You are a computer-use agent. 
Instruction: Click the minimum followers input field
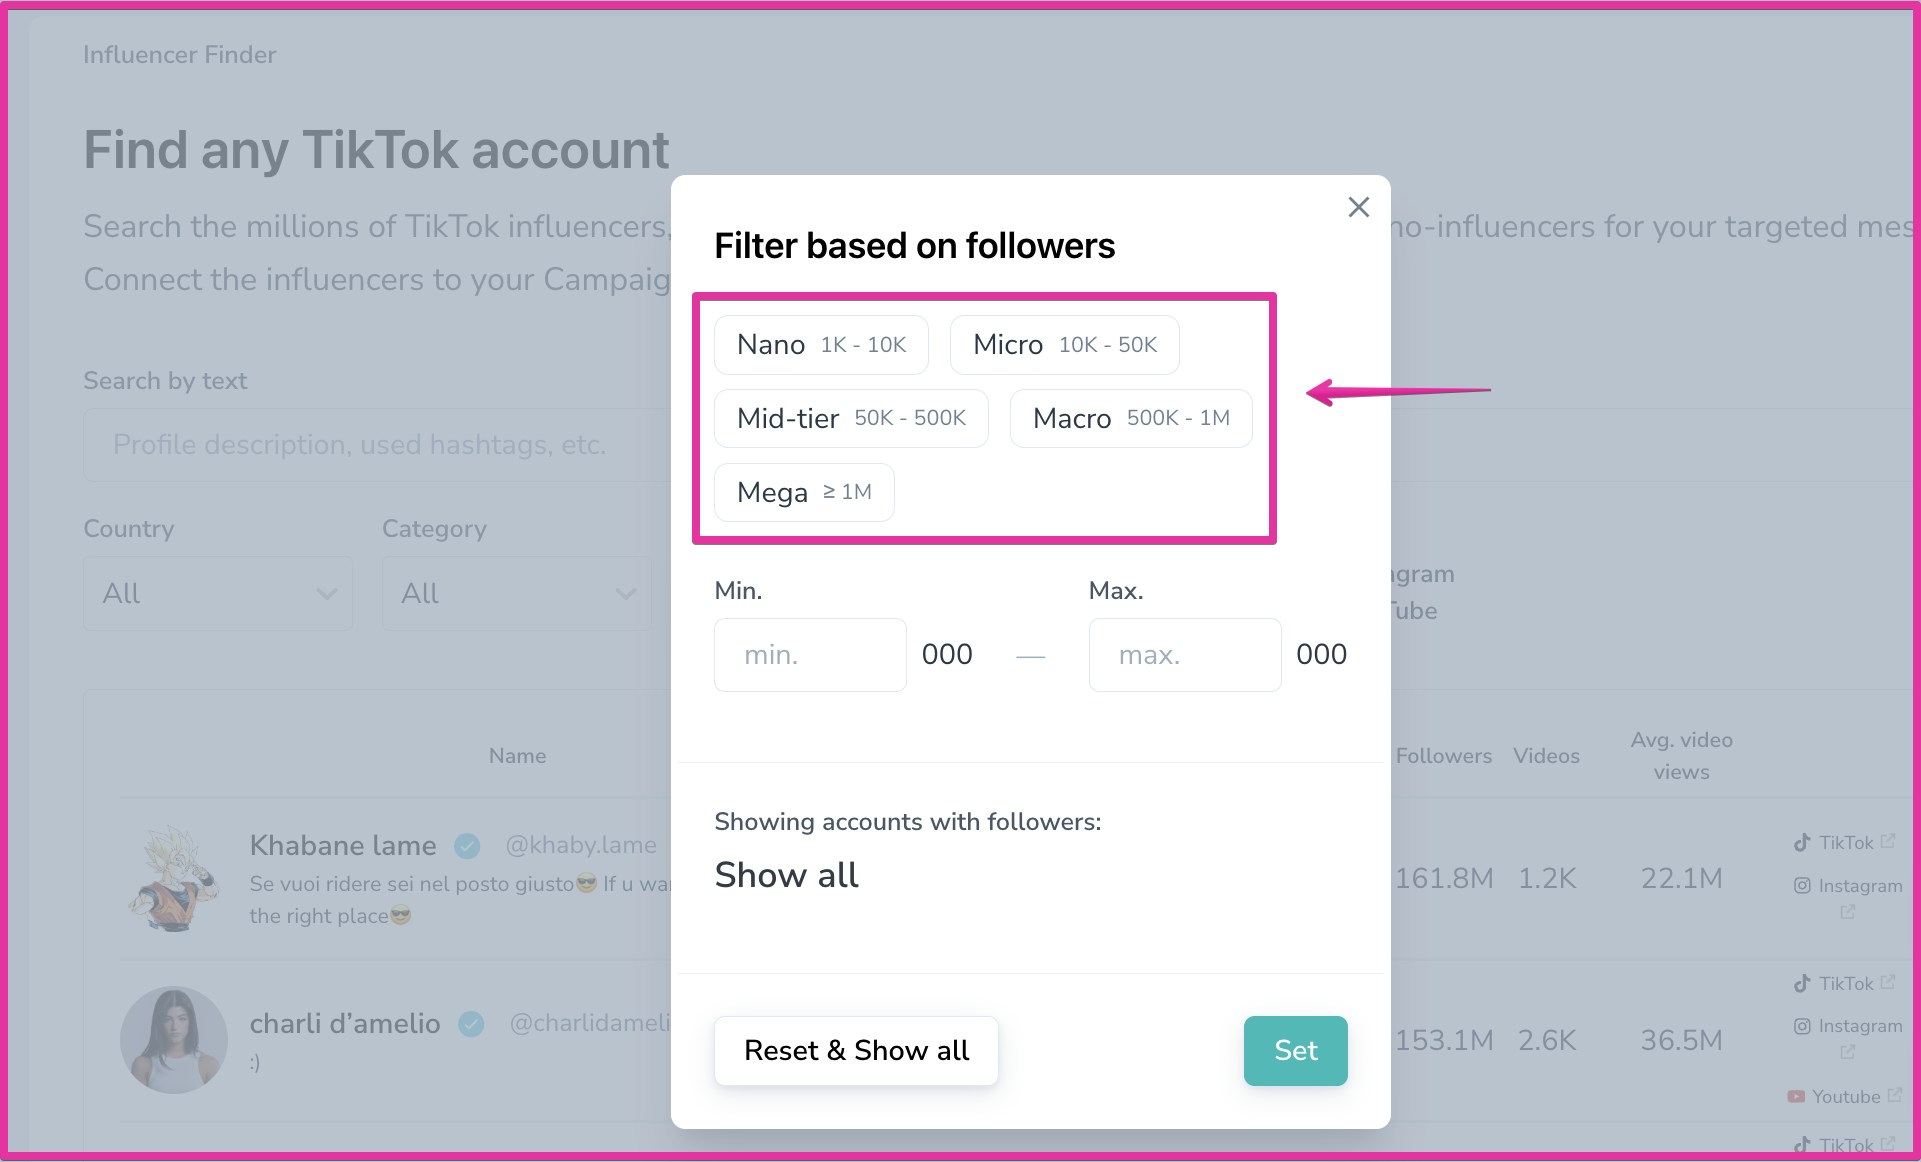point(810,655)
